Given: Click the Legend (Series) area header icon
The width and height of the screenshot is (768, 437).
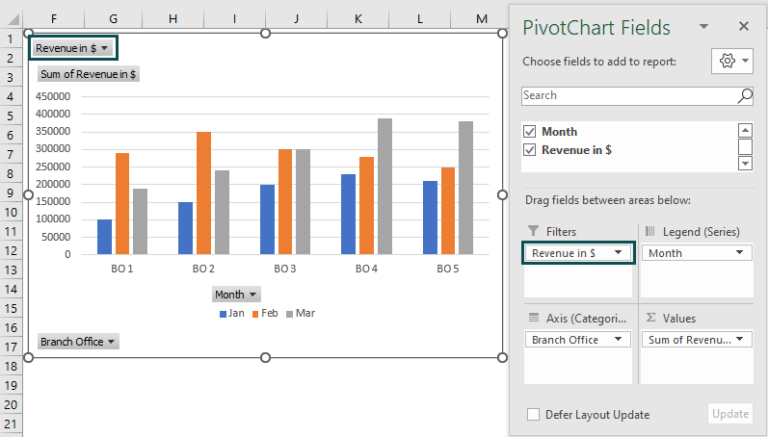Looking at the screenshot, I should 650,231.
